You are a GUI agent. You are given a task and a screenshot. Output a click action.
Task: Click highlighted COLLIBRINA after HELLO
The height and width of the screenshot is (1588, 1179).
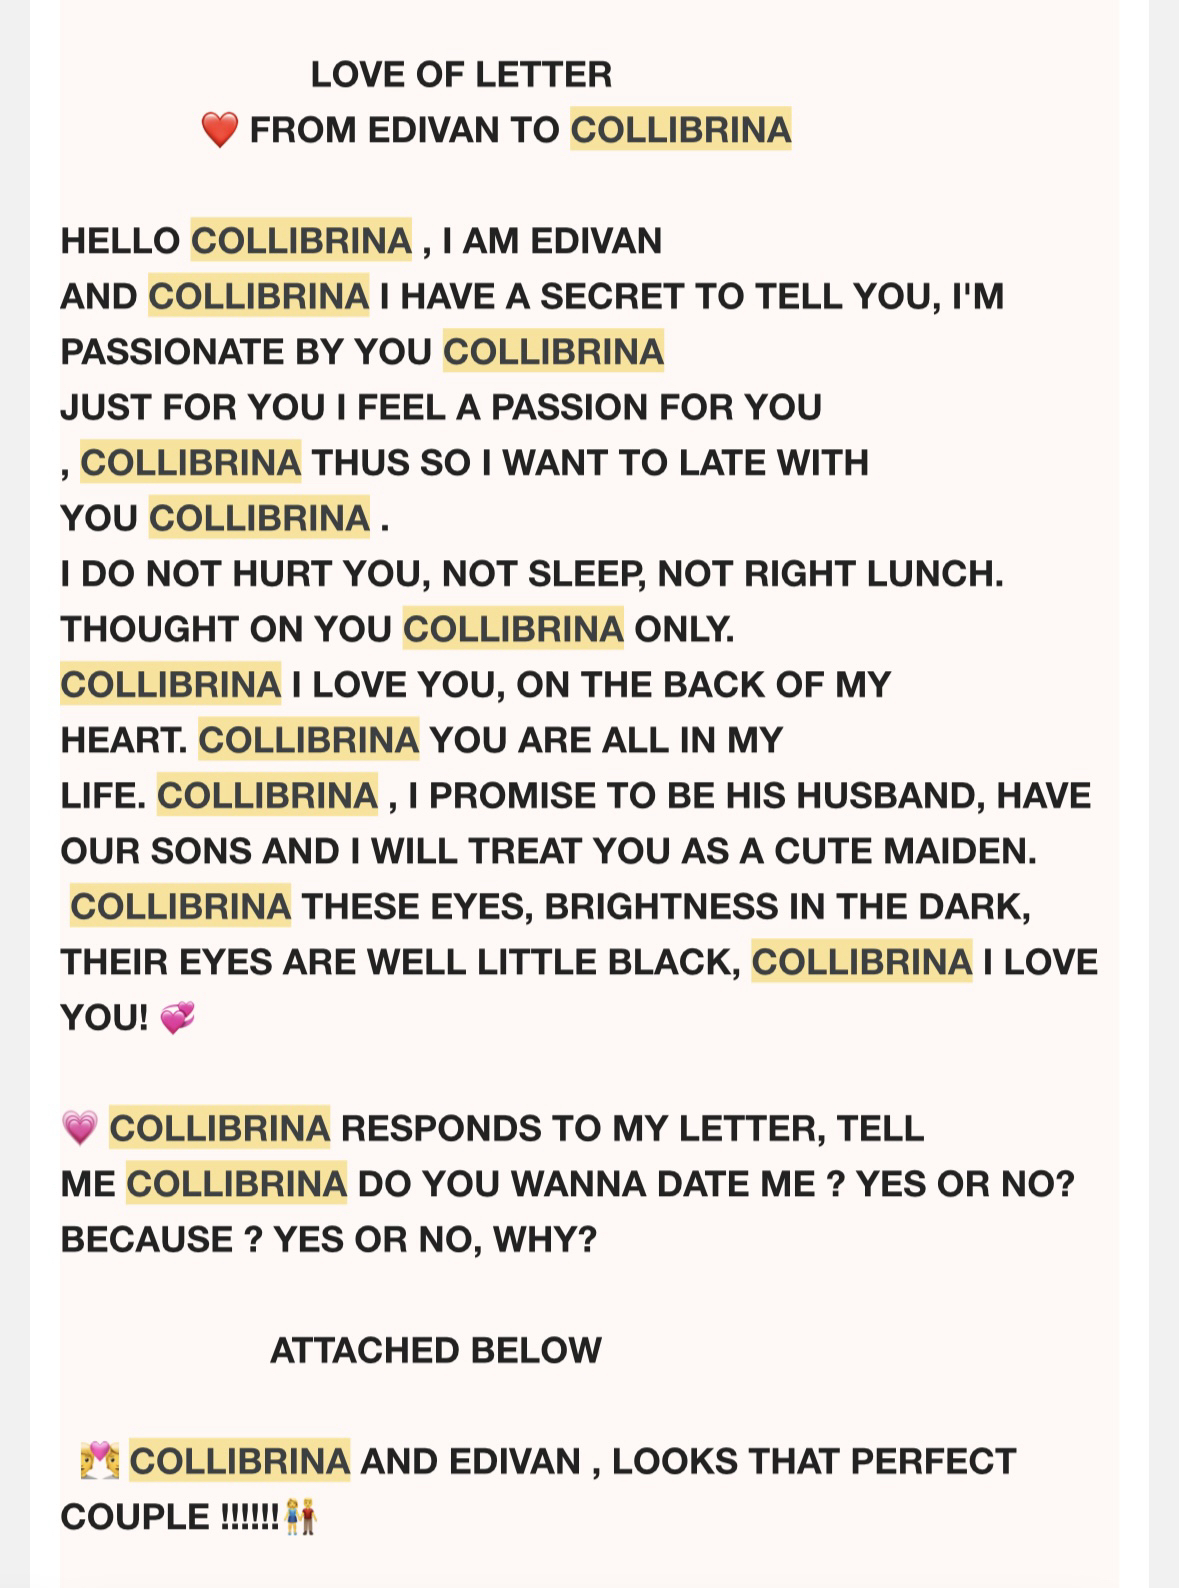click(301, 241)
